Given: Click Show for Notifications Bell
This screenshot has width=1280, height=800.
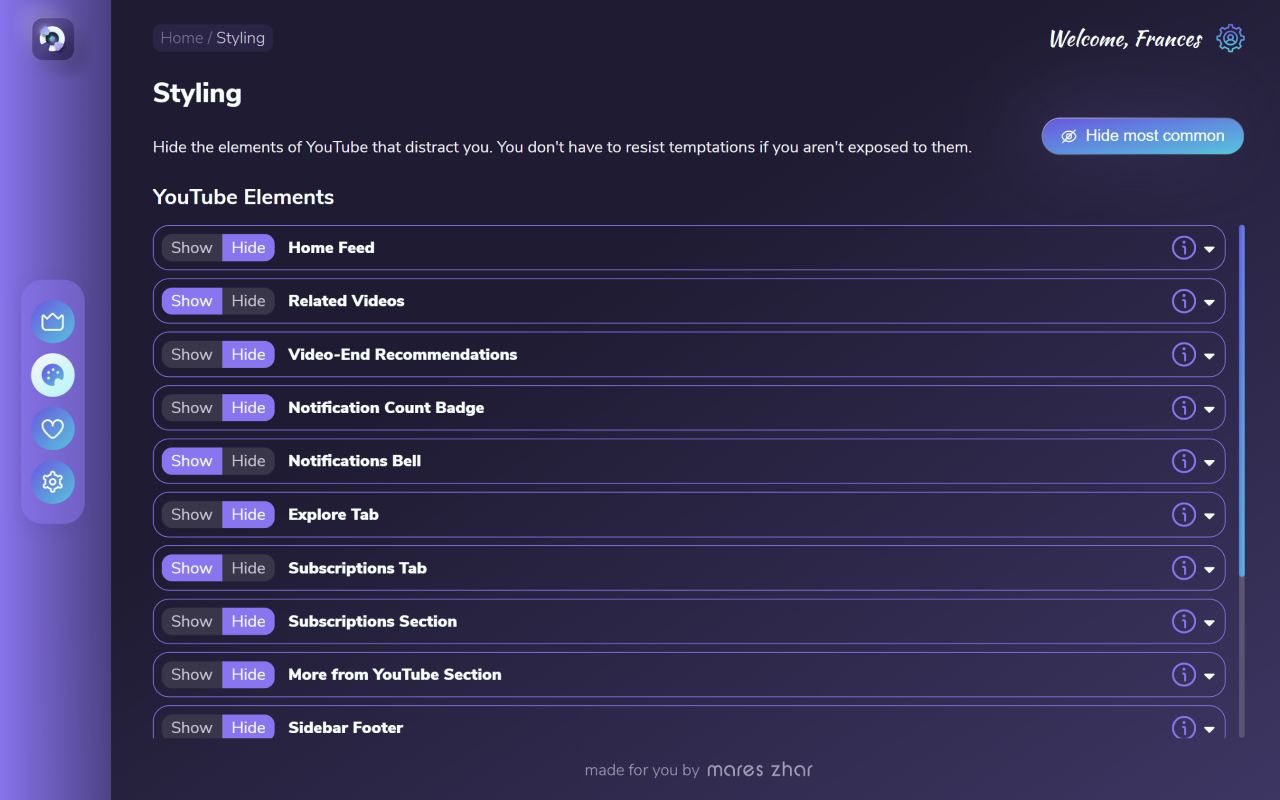Looking at the screenshot, I should (x=192, y=461).
